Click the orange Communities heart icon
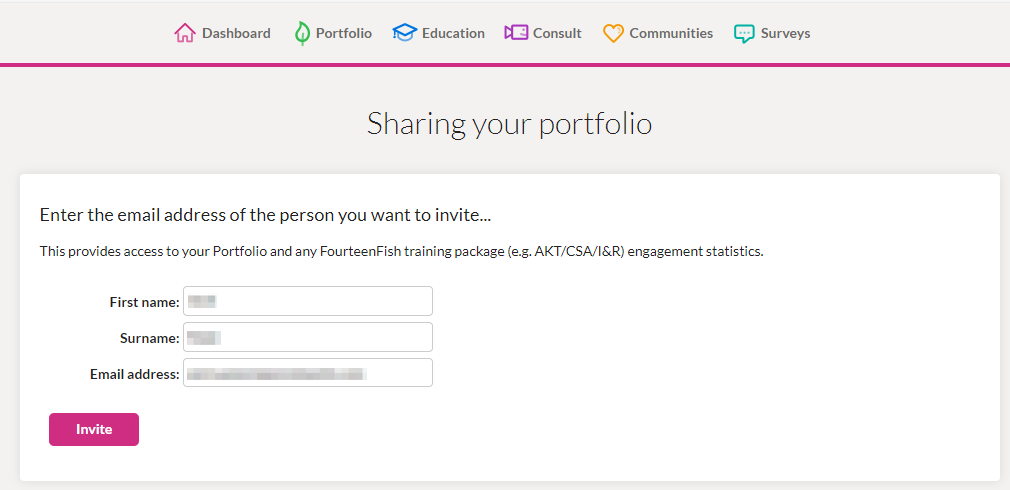Viewport: 1010px width, 490px height. 613,33
